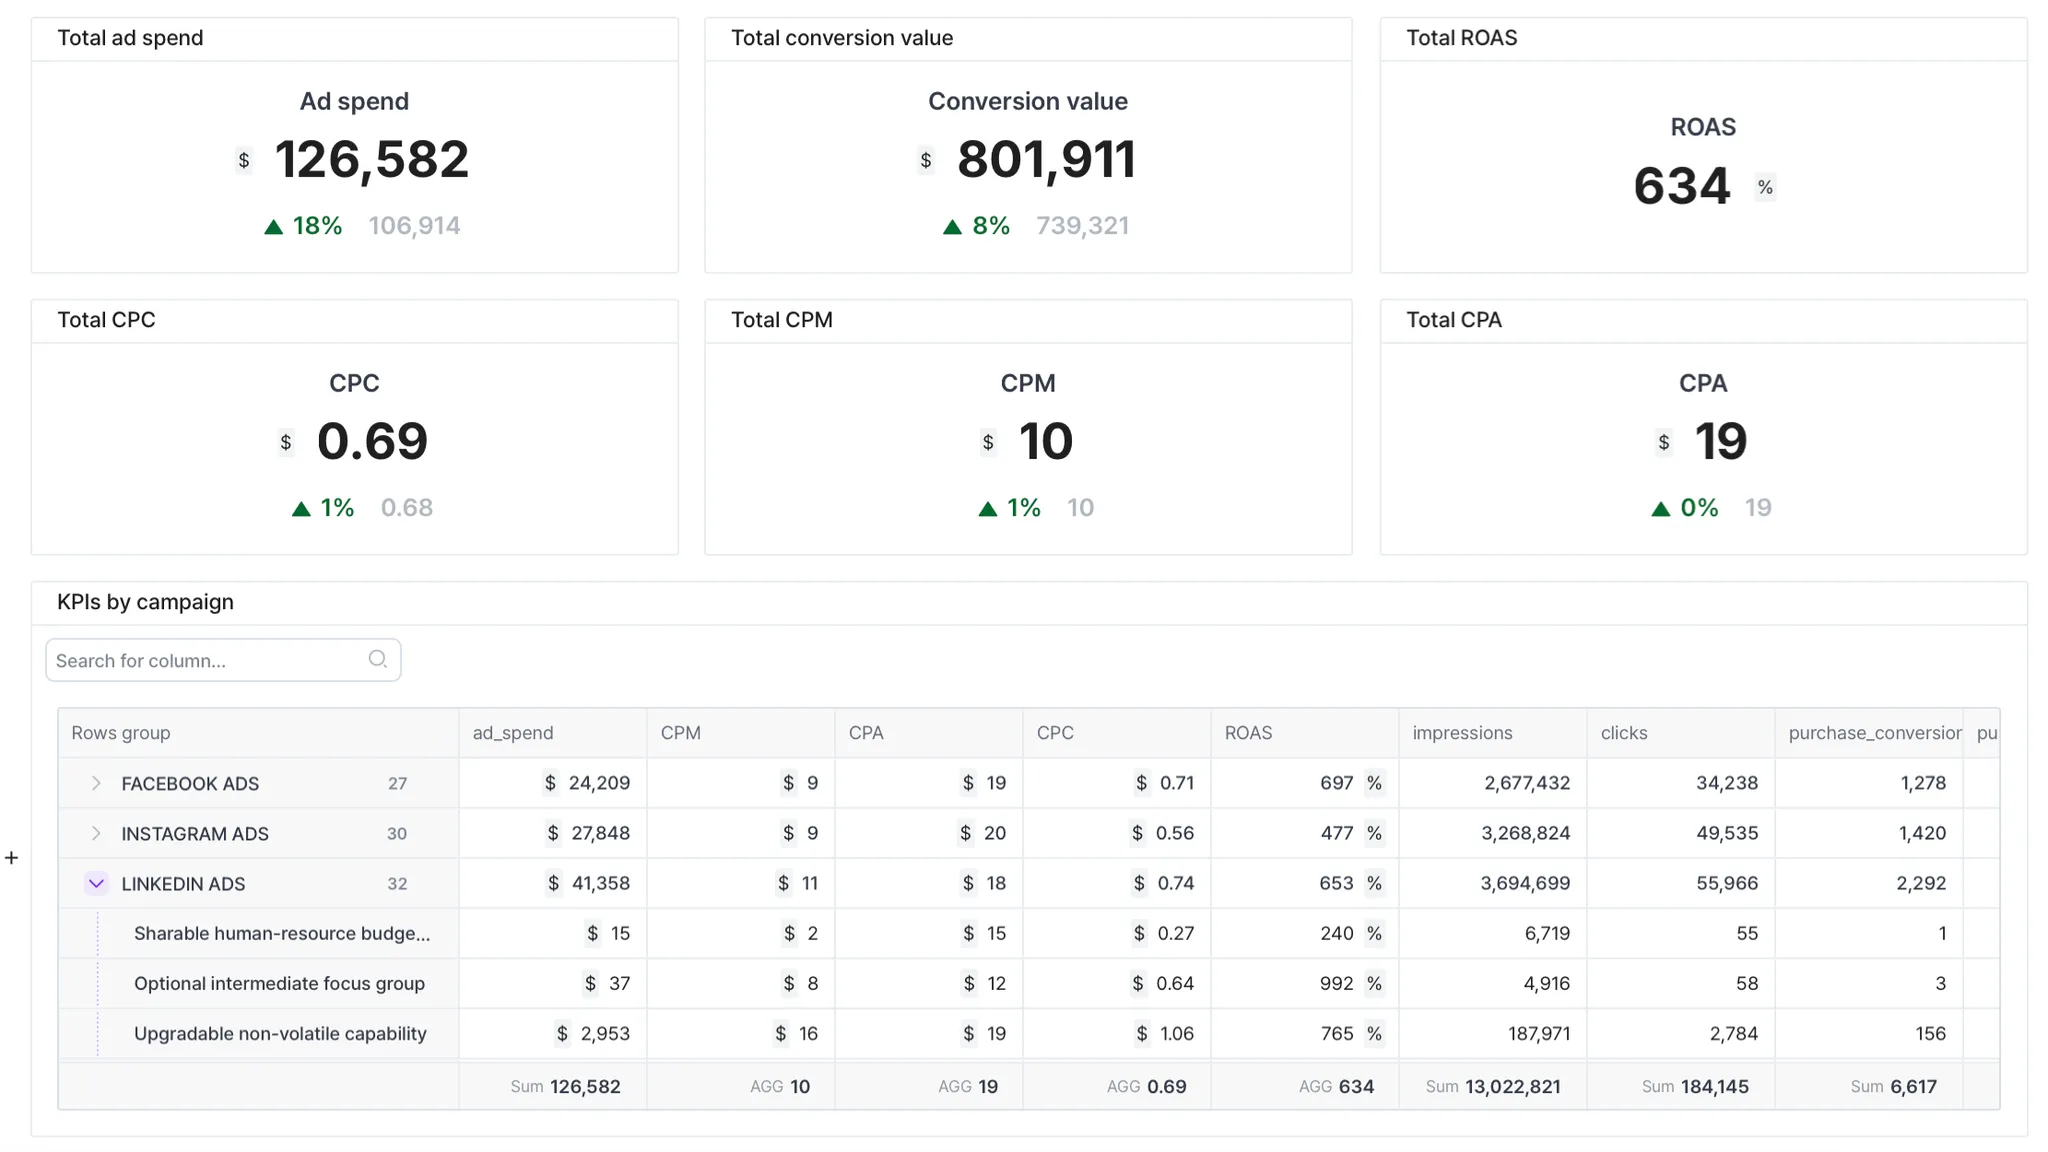Click the ROAS column header
This screenshot has height=1152, width=2048.
pos(1248,733)
